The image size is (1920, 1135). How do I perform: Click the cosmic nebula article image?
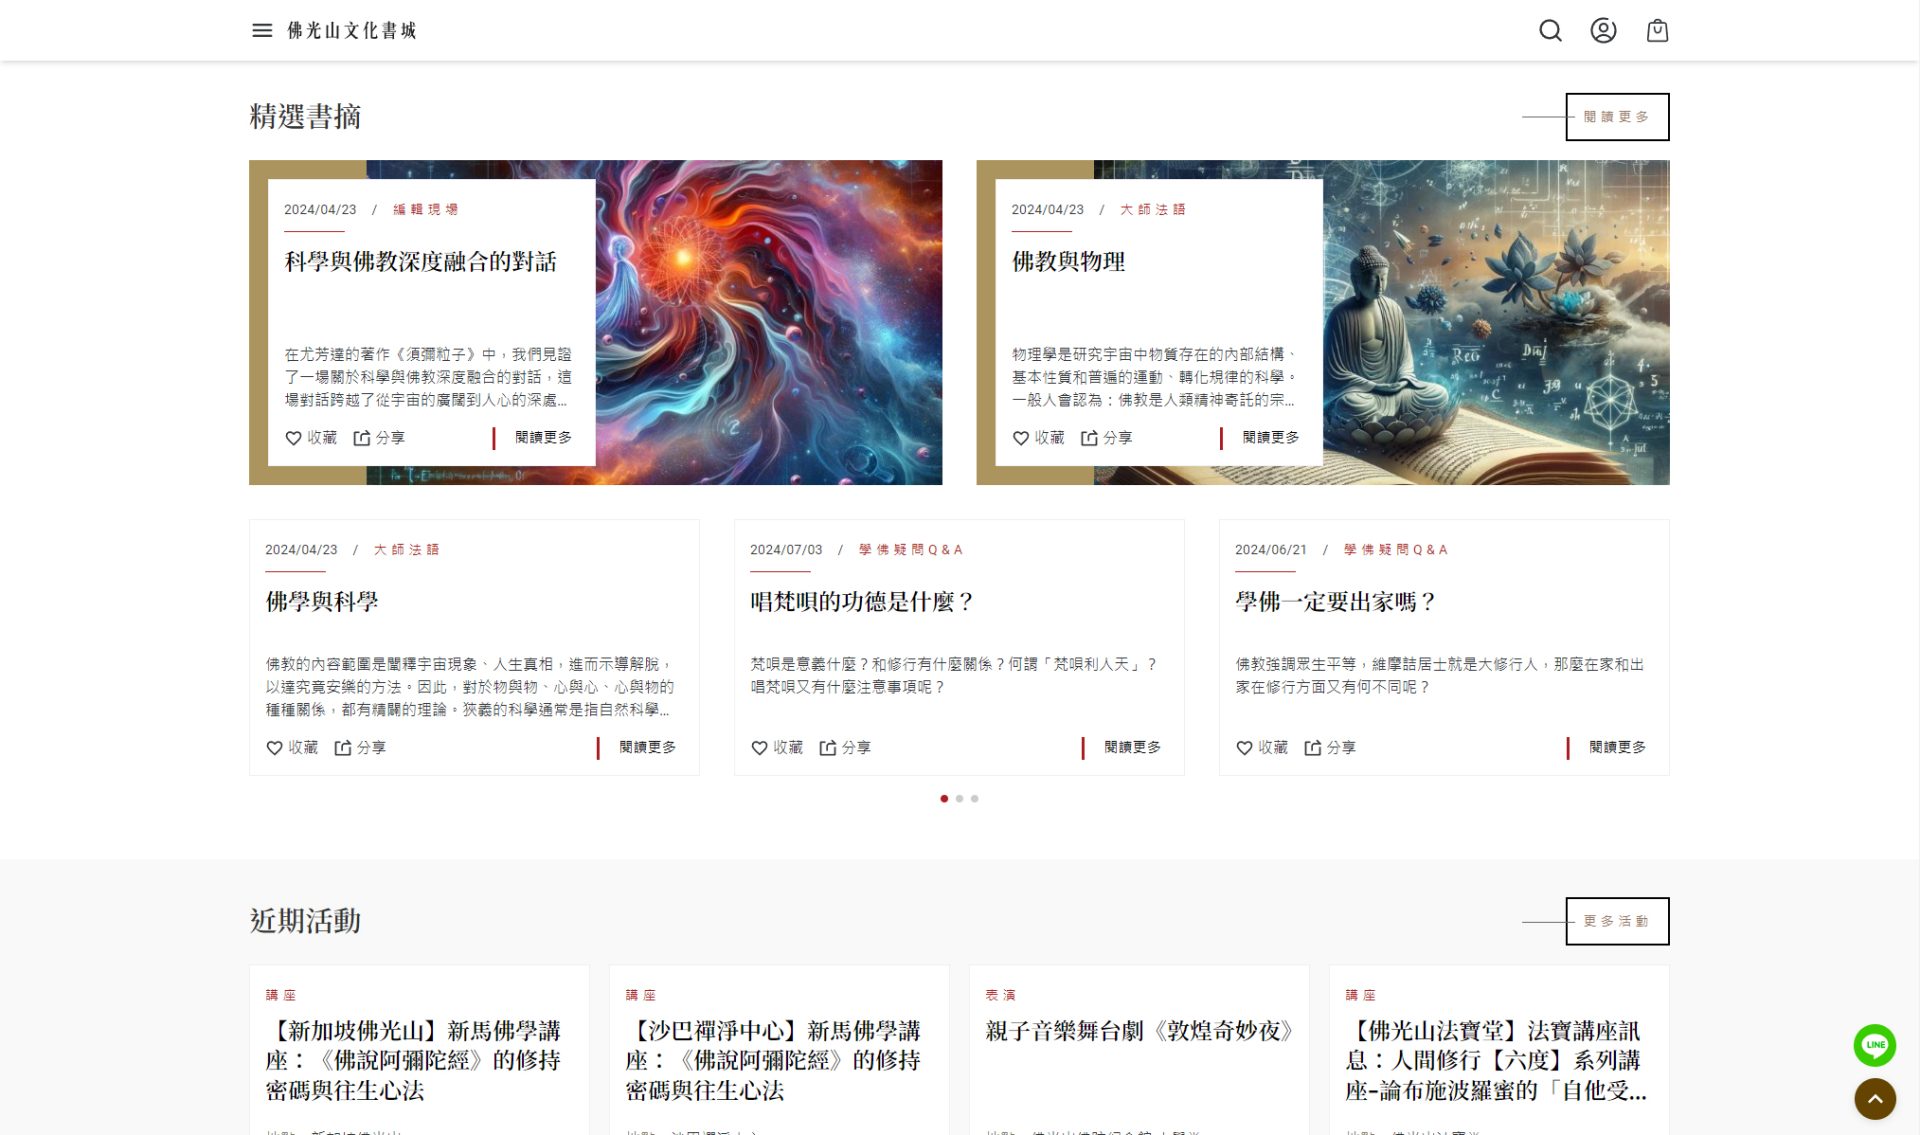pos(769,322)
